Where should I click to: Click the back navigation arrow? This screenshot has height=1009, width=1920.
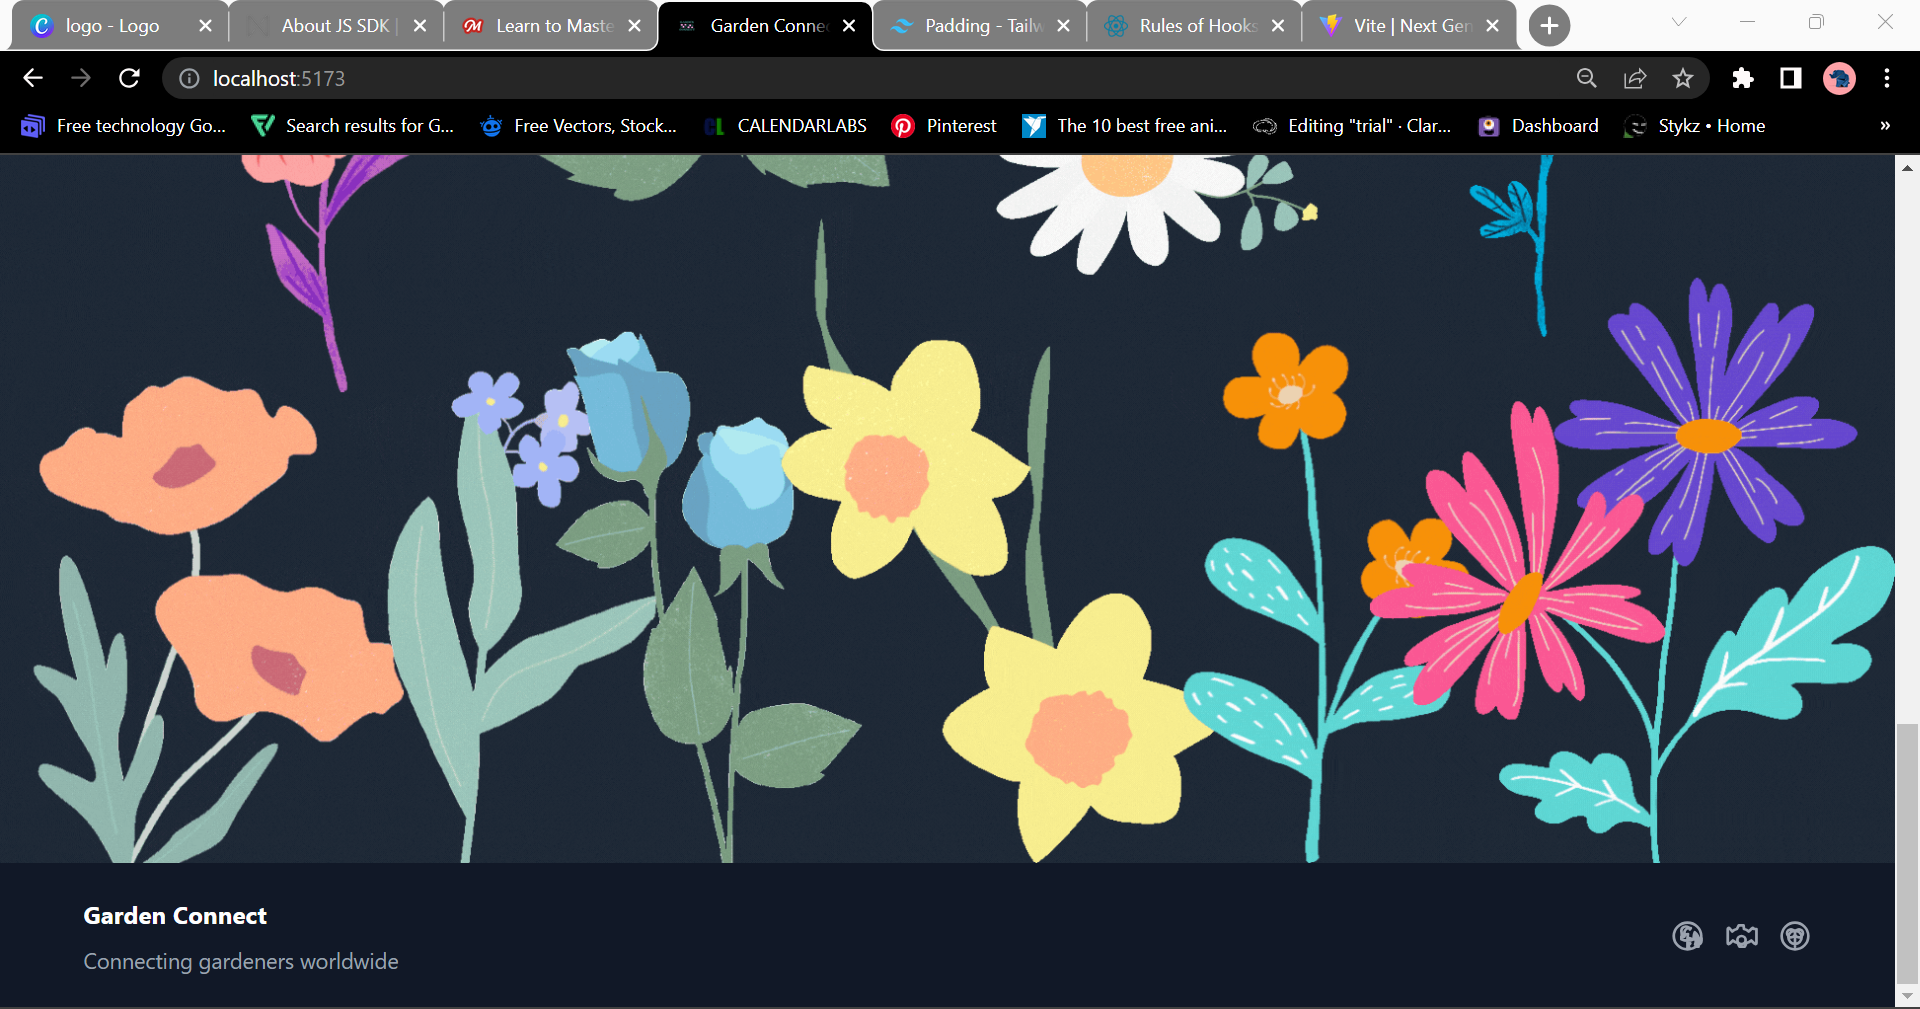[x=33, y=78]
